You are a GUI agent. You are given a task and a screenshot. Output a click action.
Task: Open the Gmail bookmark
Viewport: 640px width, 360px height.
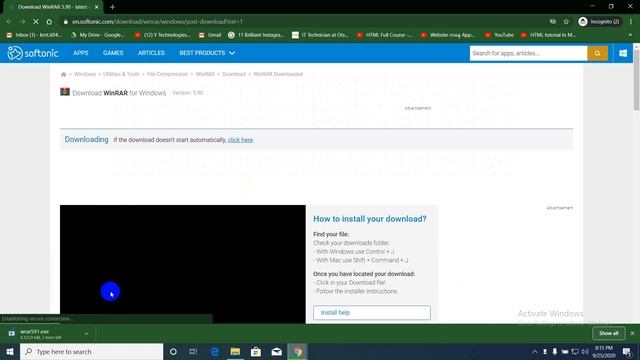[210, 35]
